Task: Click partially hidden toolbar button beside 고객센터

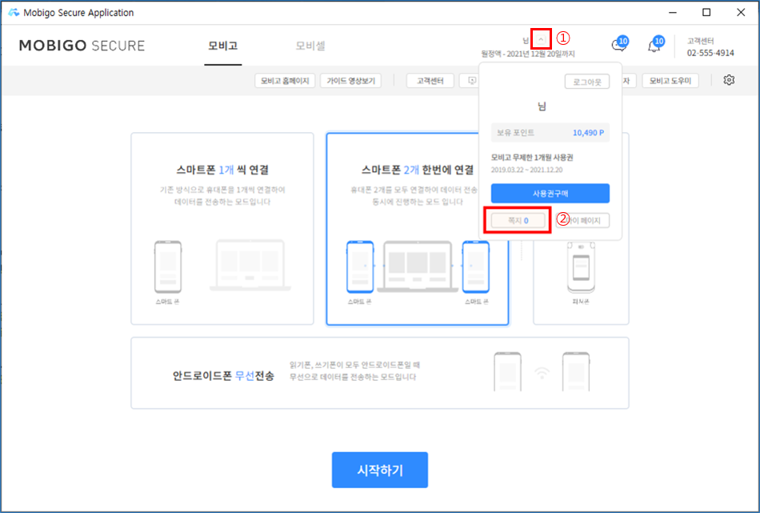Action: pos(469,80)
